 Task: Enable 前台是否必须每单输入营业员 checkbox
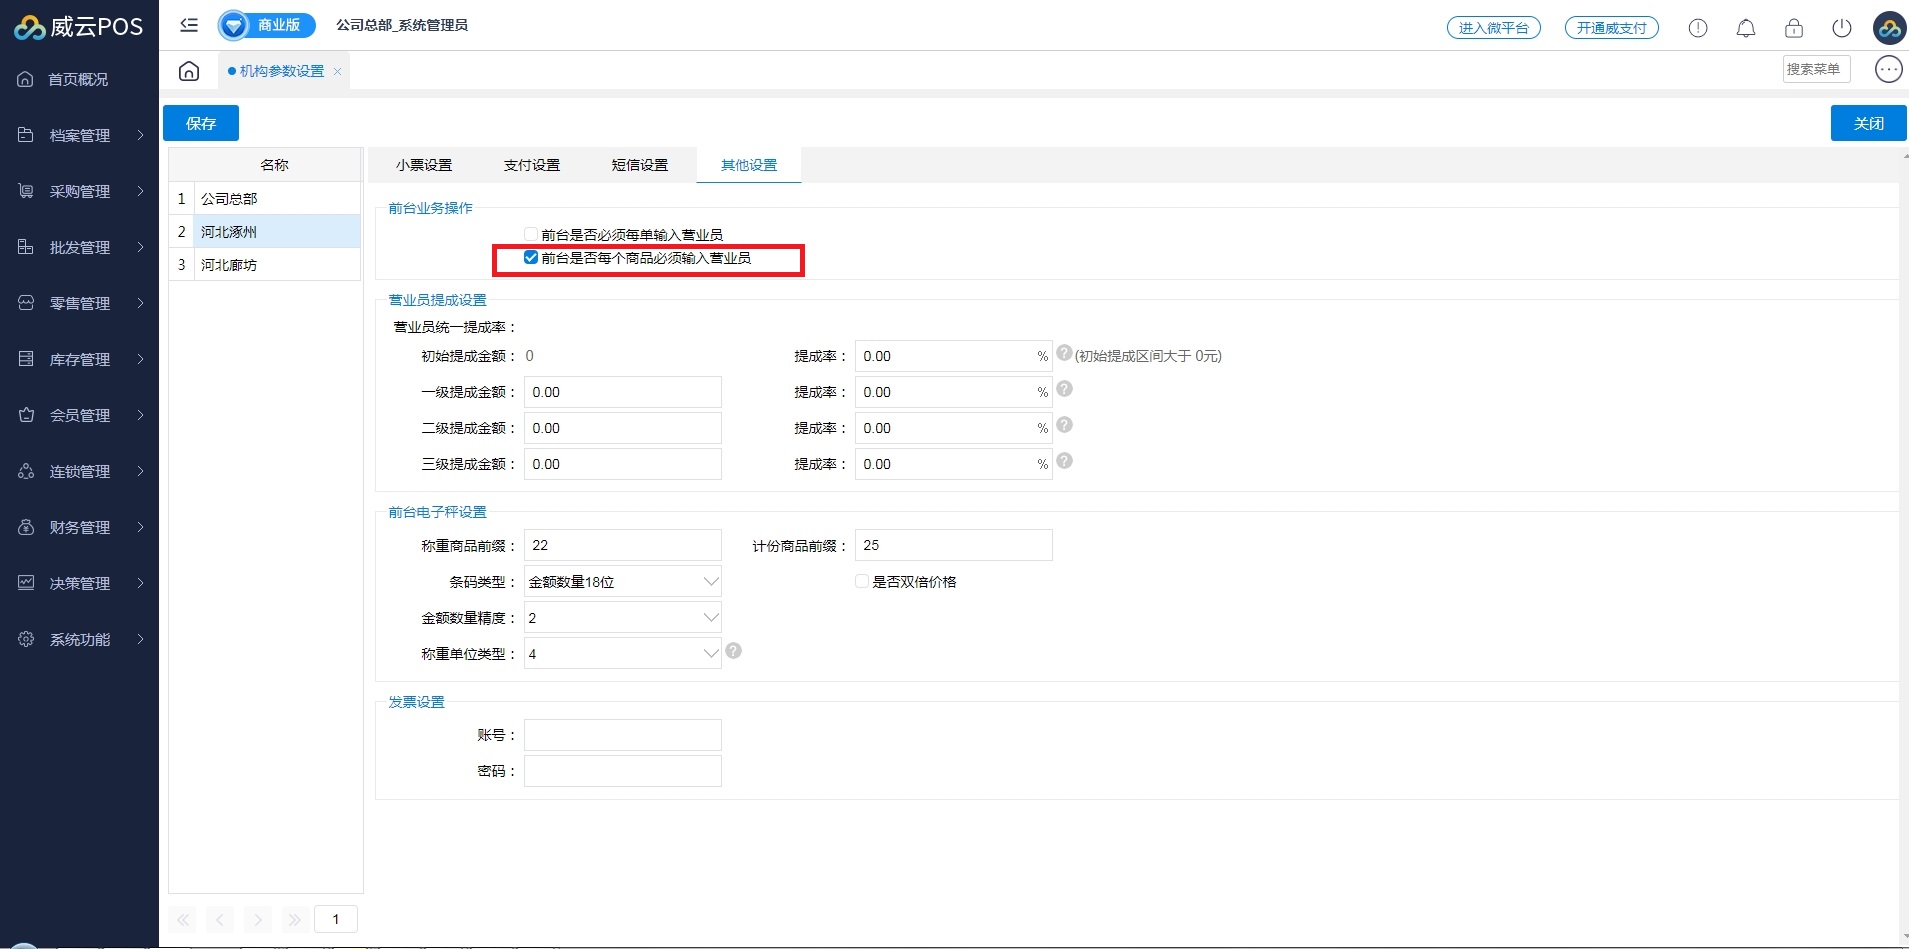pos(531,235)
